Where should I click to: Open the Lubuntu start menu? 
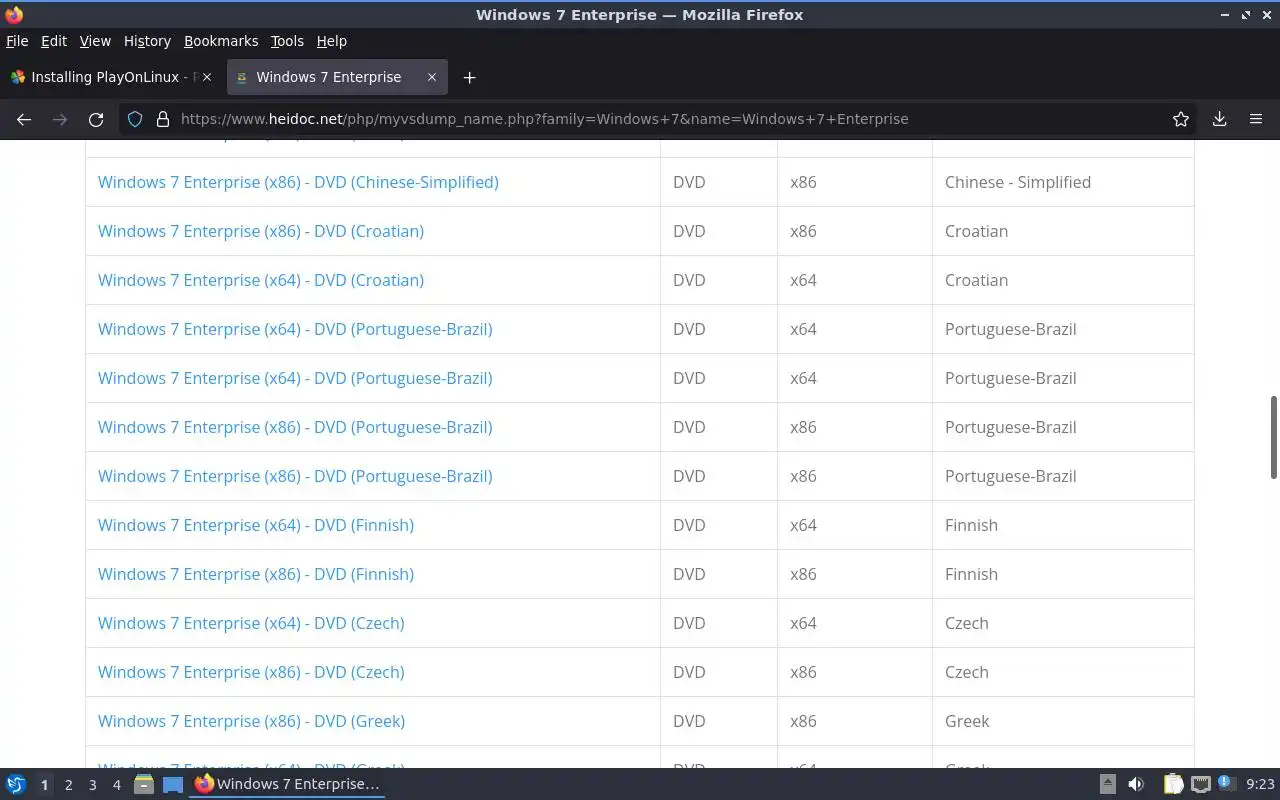(16, 784)
